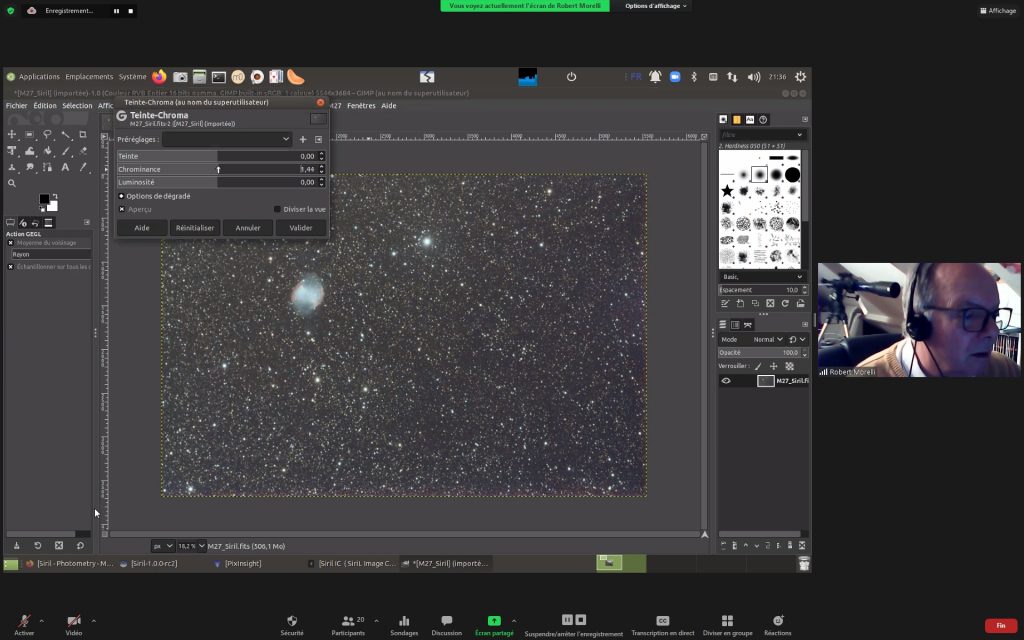Select the Text tool (A icon)

click(65, 167)
